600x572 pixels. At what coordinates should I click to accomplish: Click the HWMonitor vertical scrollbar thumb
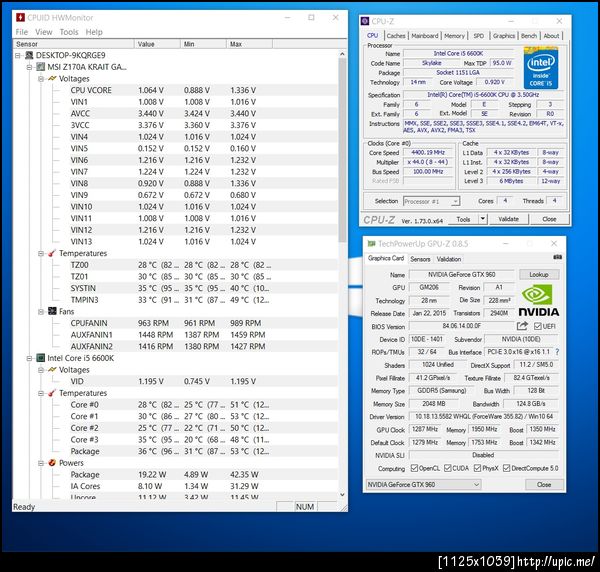pos(342,150)
